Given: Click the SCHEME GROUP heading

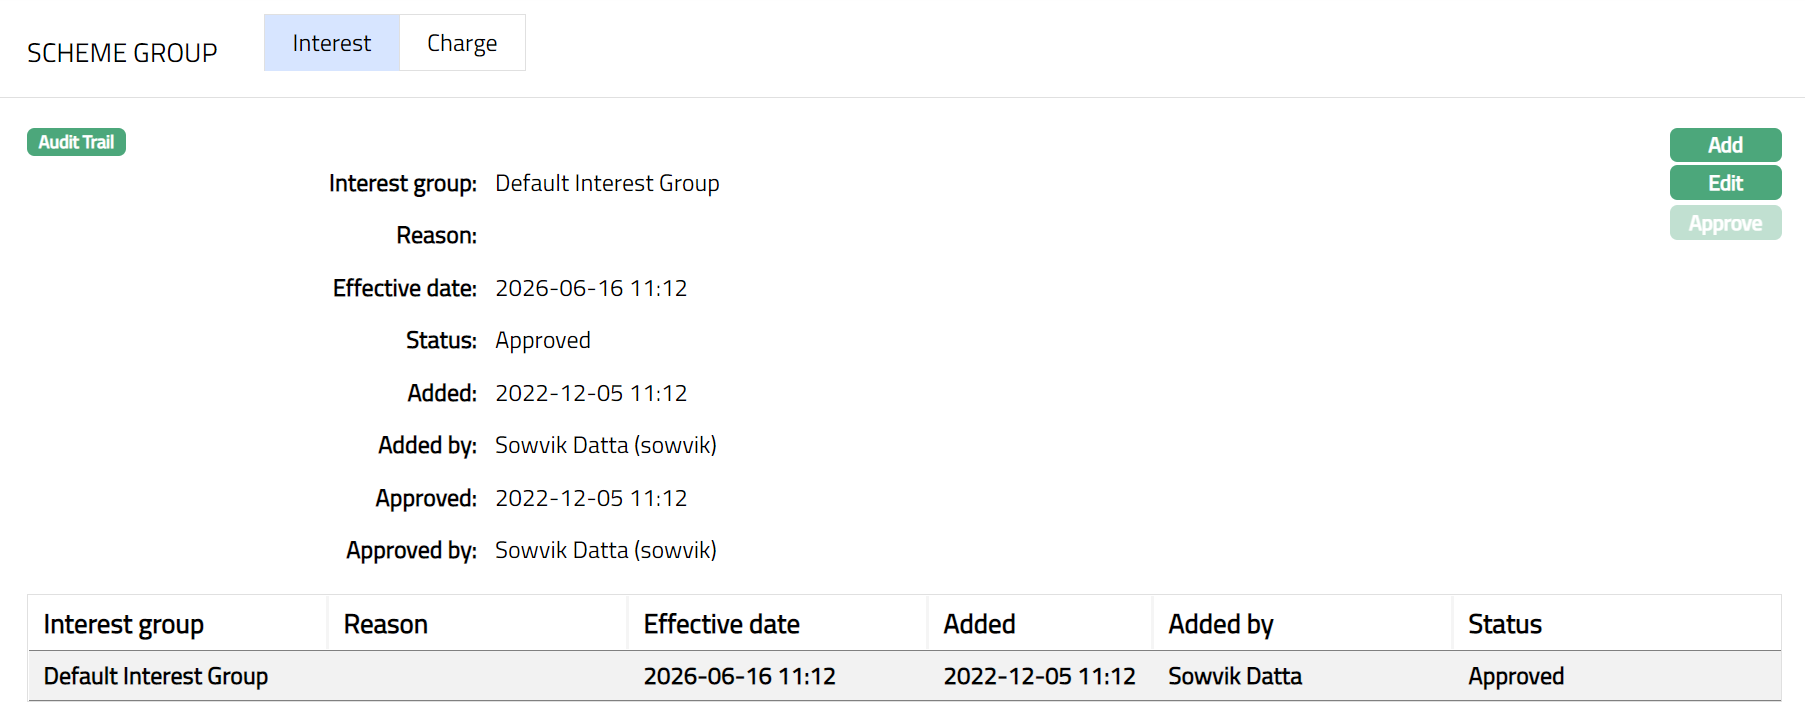Looking at the screenshot, I should tap(122, 53).
